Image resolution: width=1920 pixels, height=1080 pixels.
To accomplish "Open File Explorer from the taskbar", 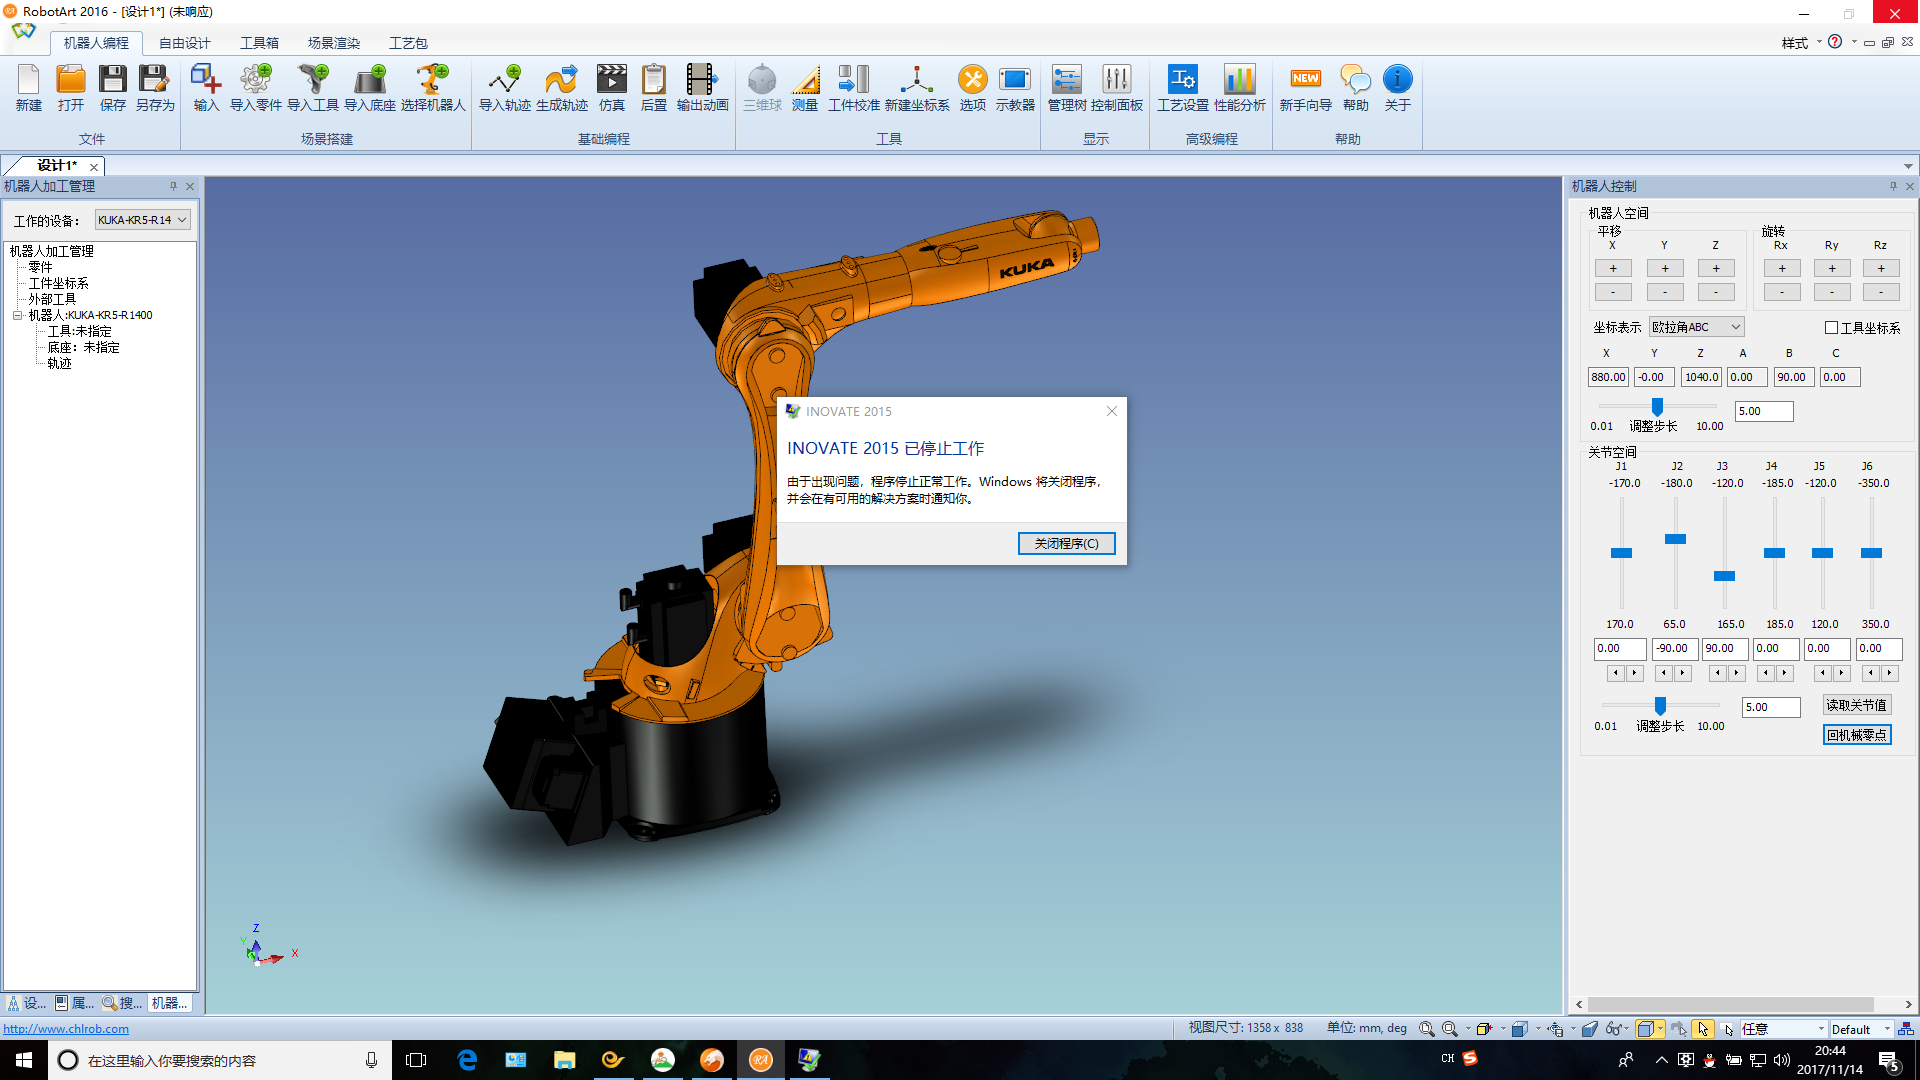I will (x=564, y=1060).
